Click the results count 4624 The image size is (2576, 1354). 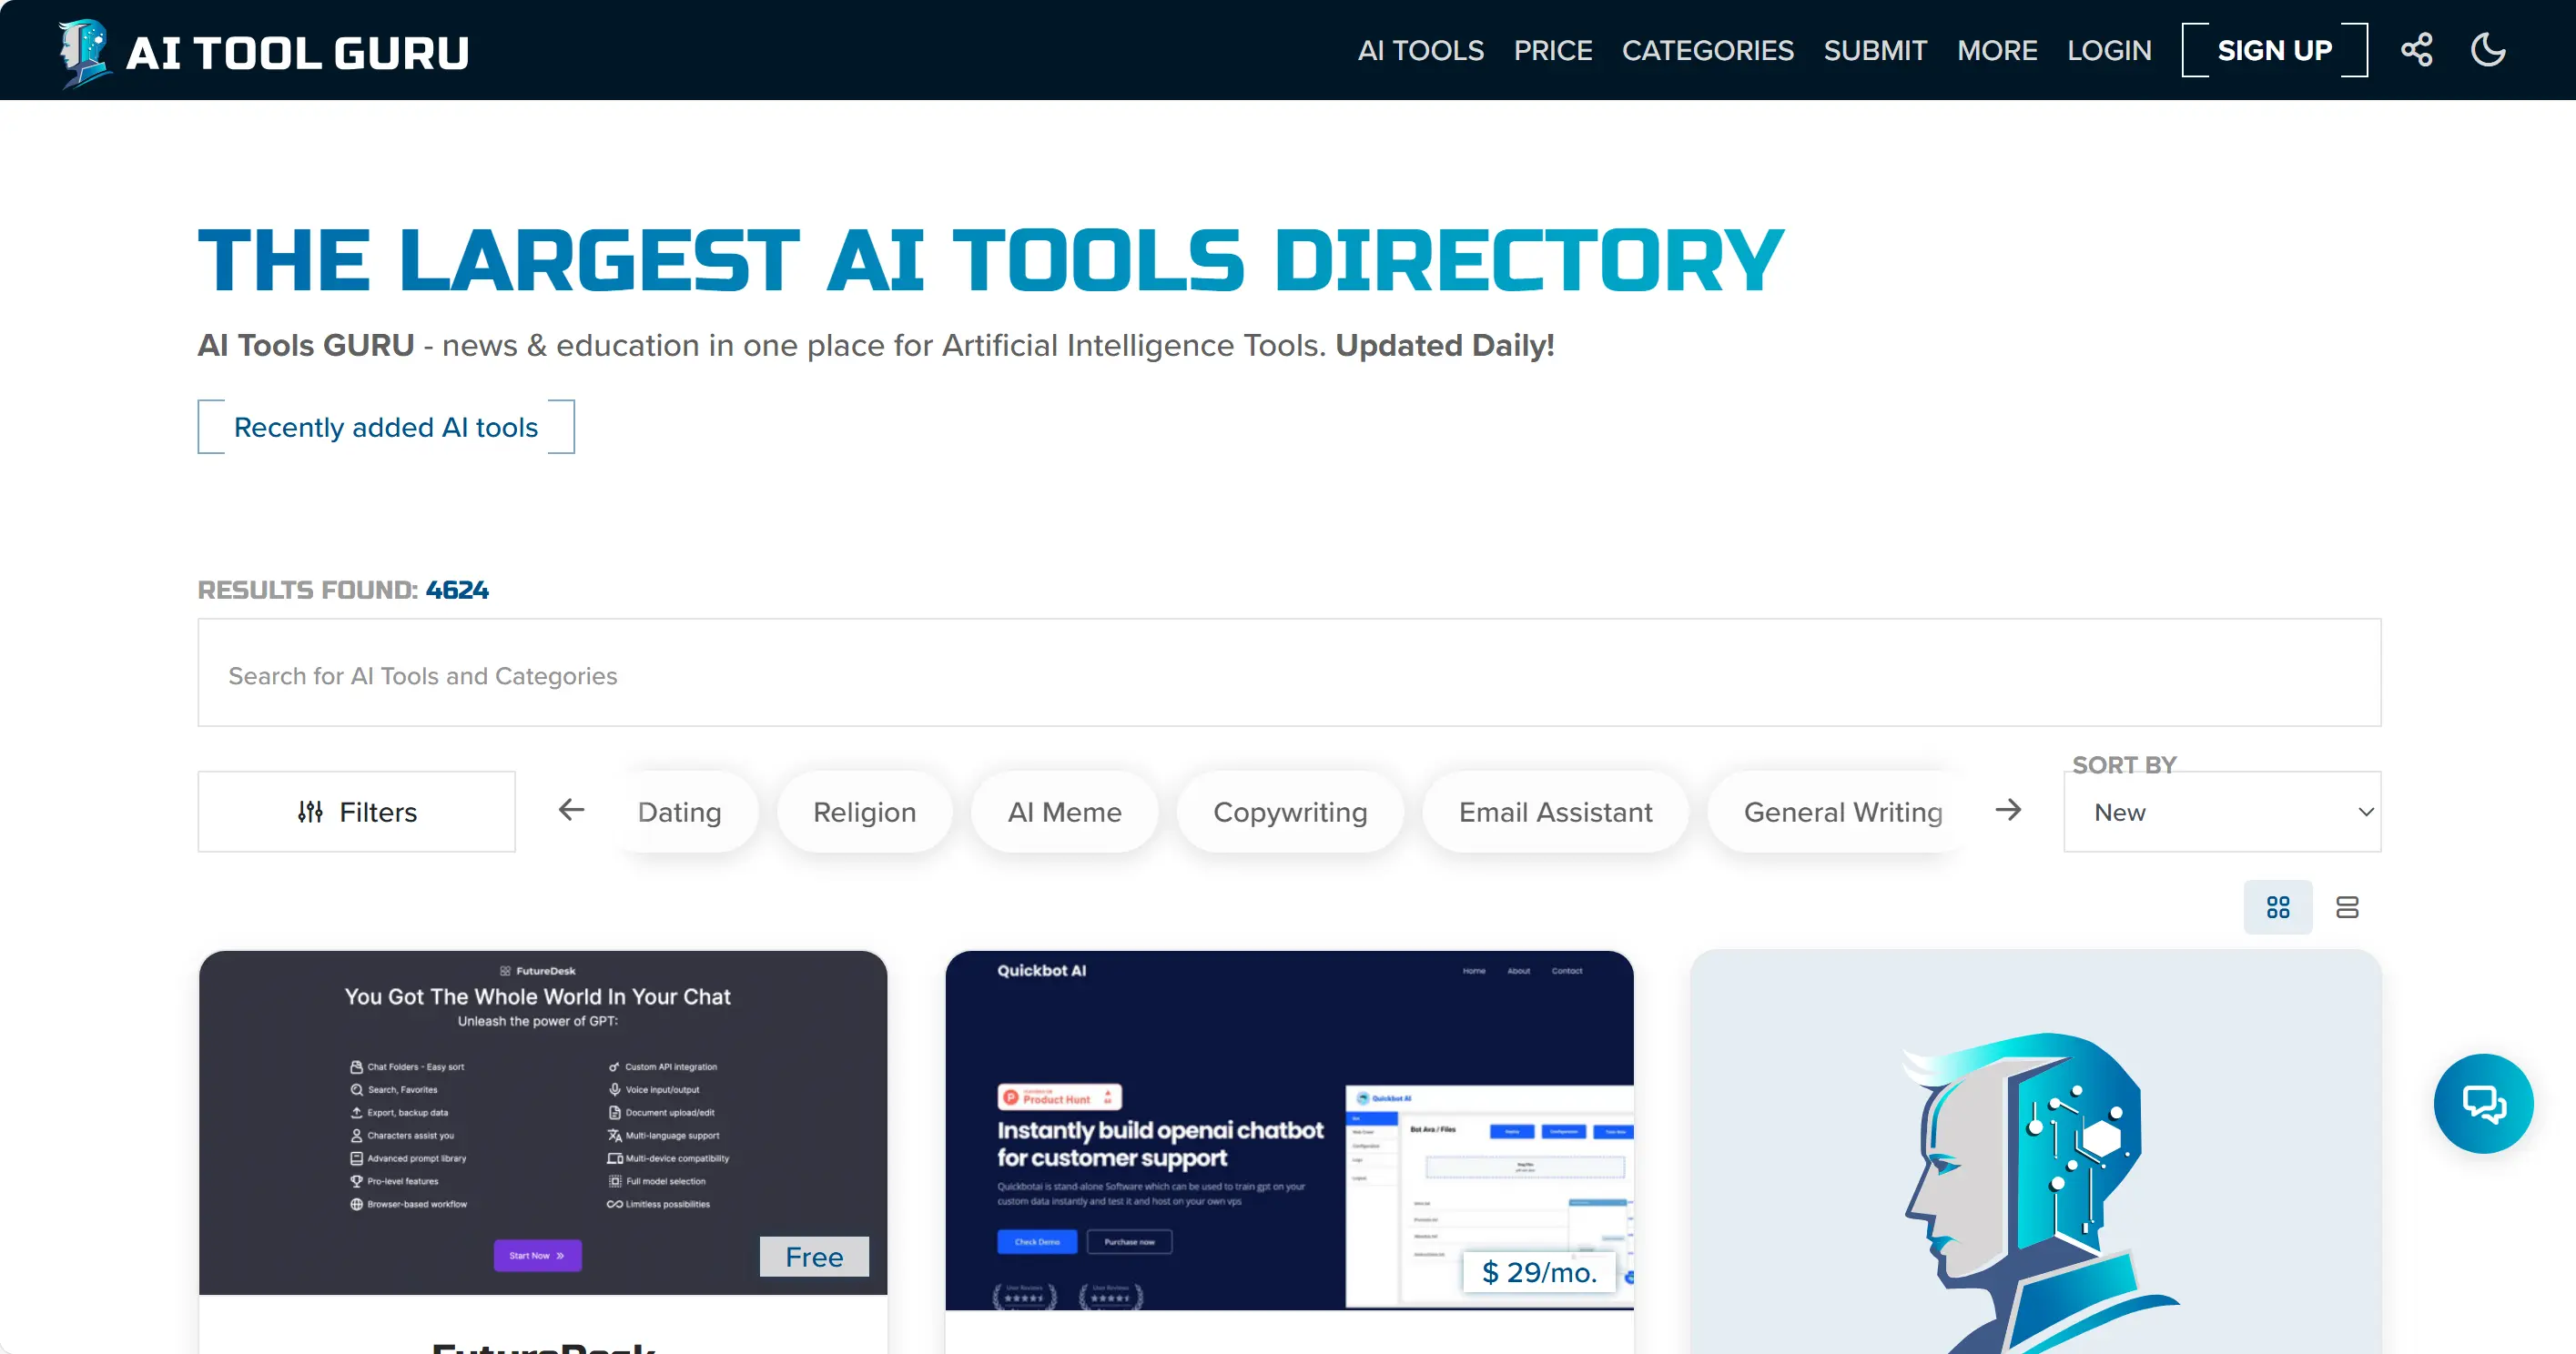pos(457,590)
